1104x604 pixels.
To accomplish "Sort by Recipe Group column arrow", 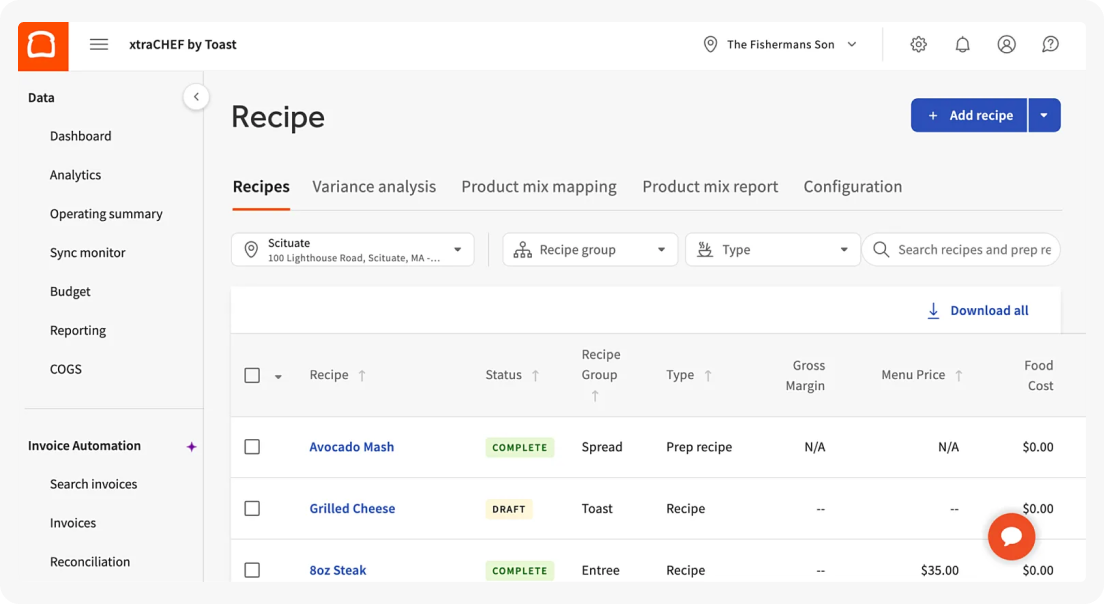I will coord(595,396).
